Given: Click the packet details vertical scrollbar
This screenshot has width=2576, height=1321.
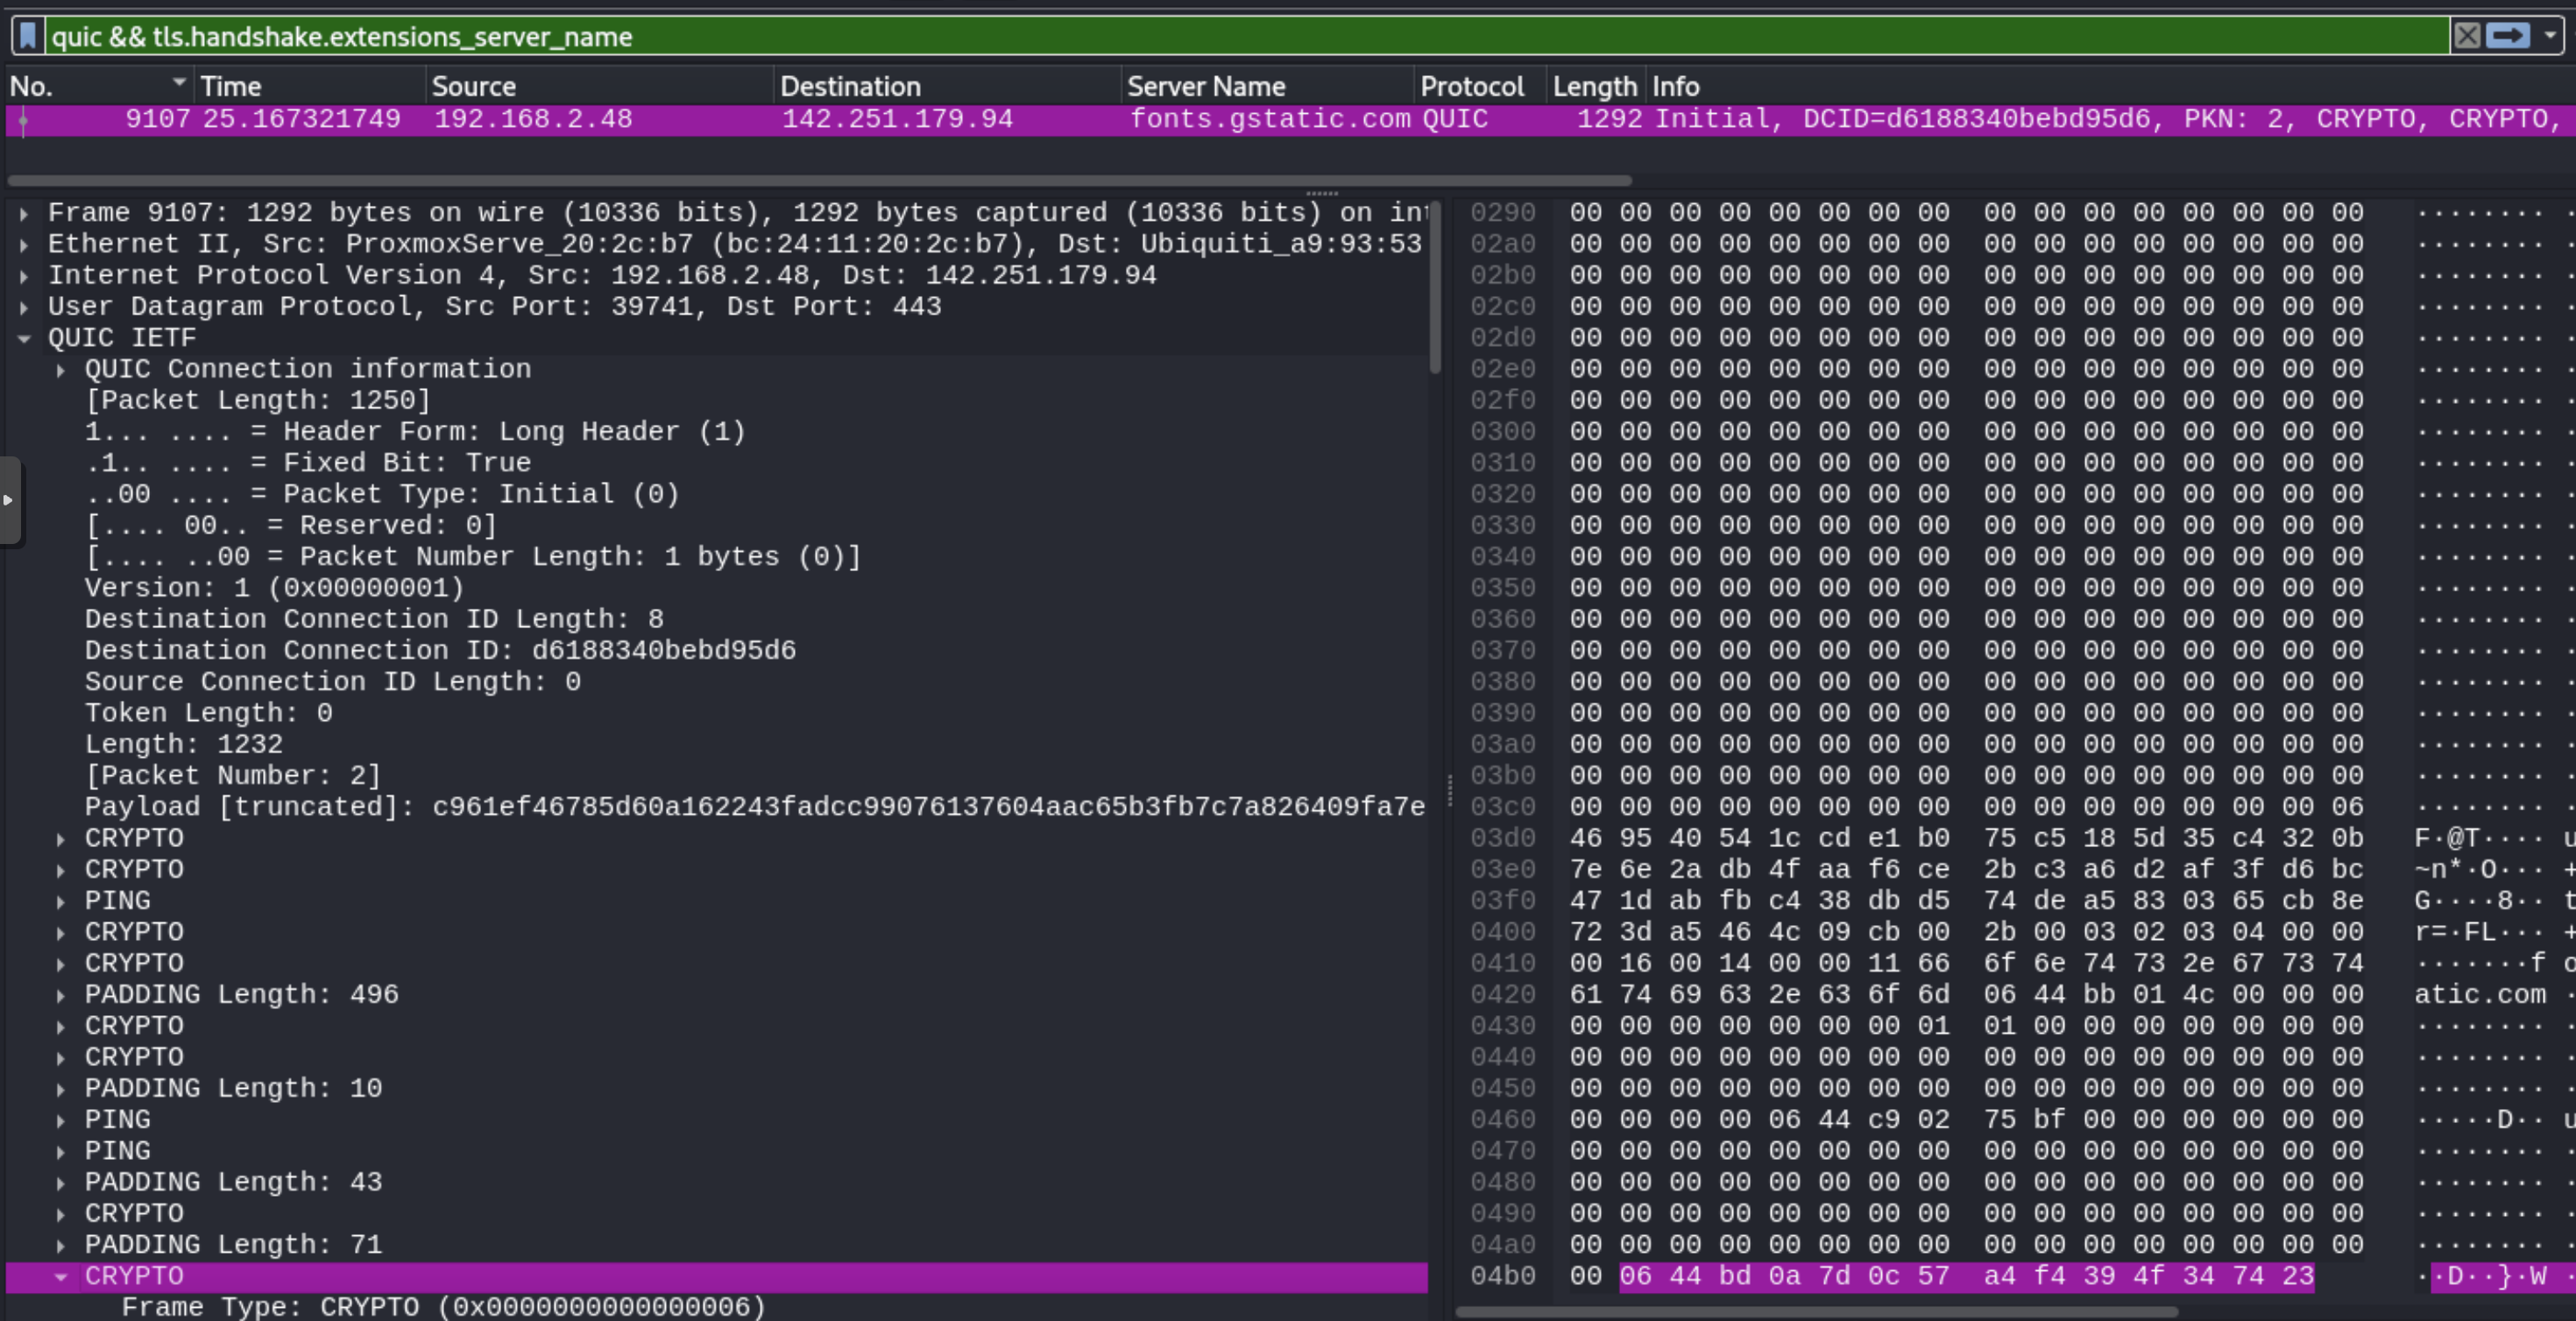Looking at the screenshot, I should pos(1435,287).
